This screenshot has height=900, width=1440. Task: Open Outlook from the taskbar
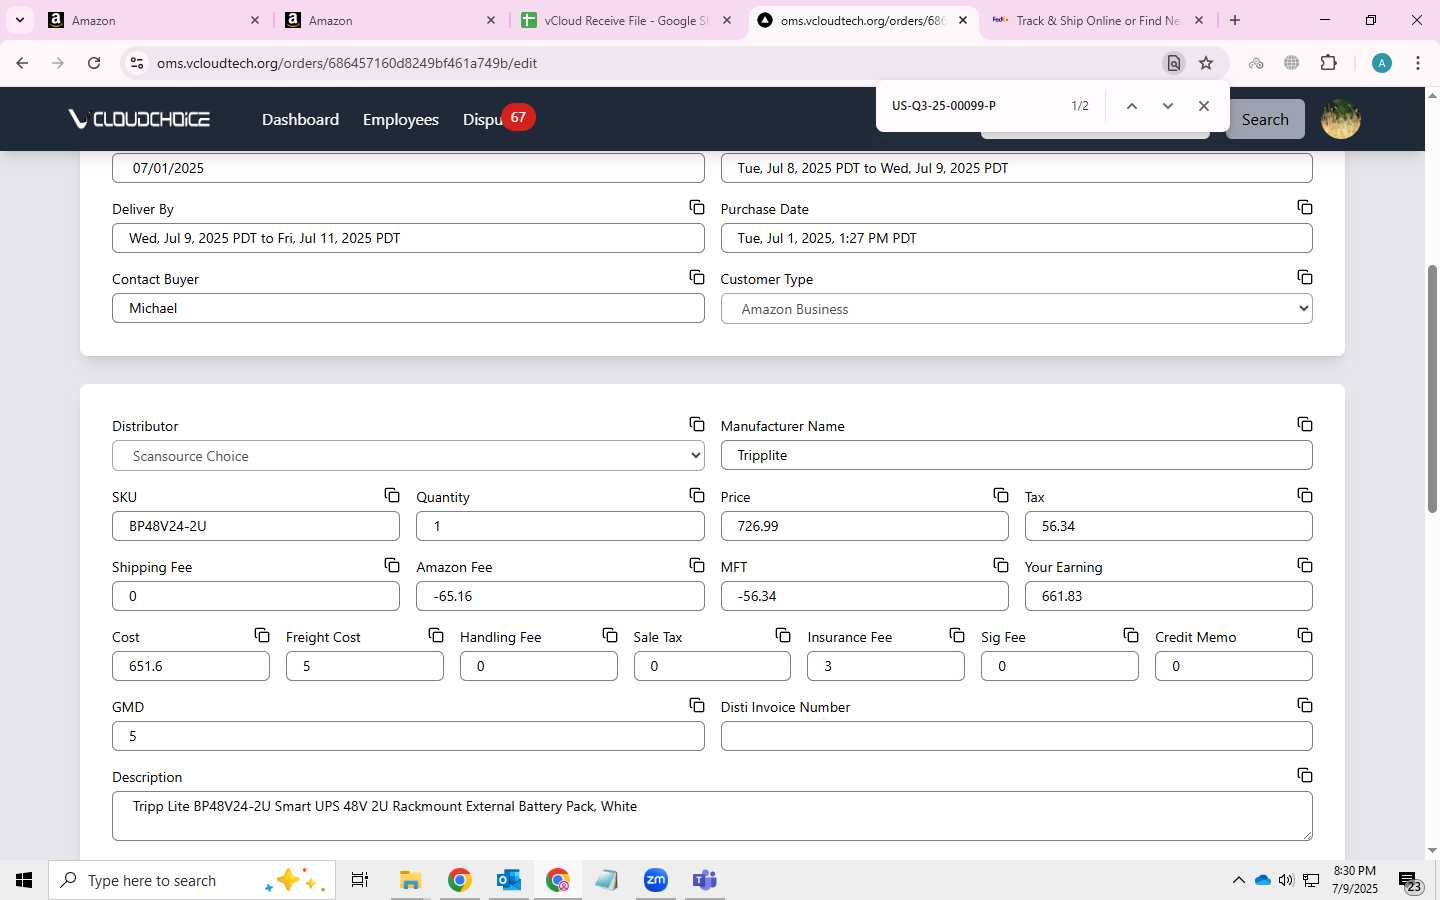pos(509,880)
